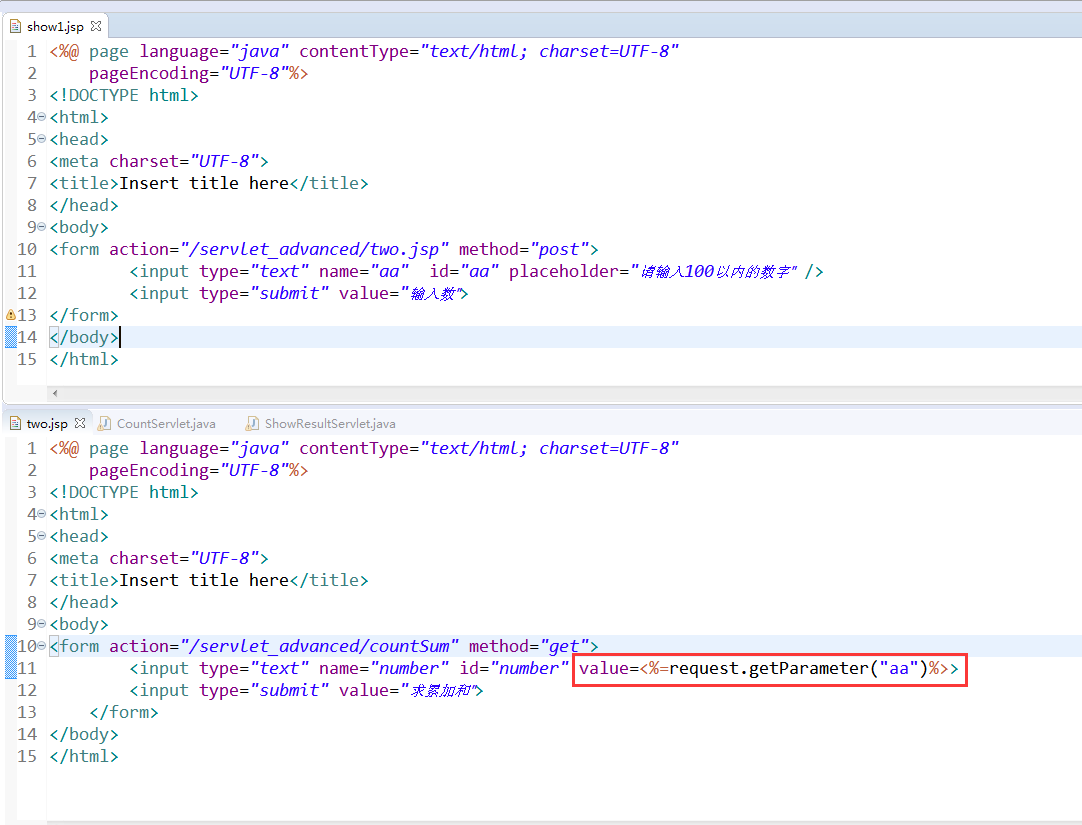1082x825 pixels.
Task: Open the CountServlet.java tab
Action: [x=166, y=424]
